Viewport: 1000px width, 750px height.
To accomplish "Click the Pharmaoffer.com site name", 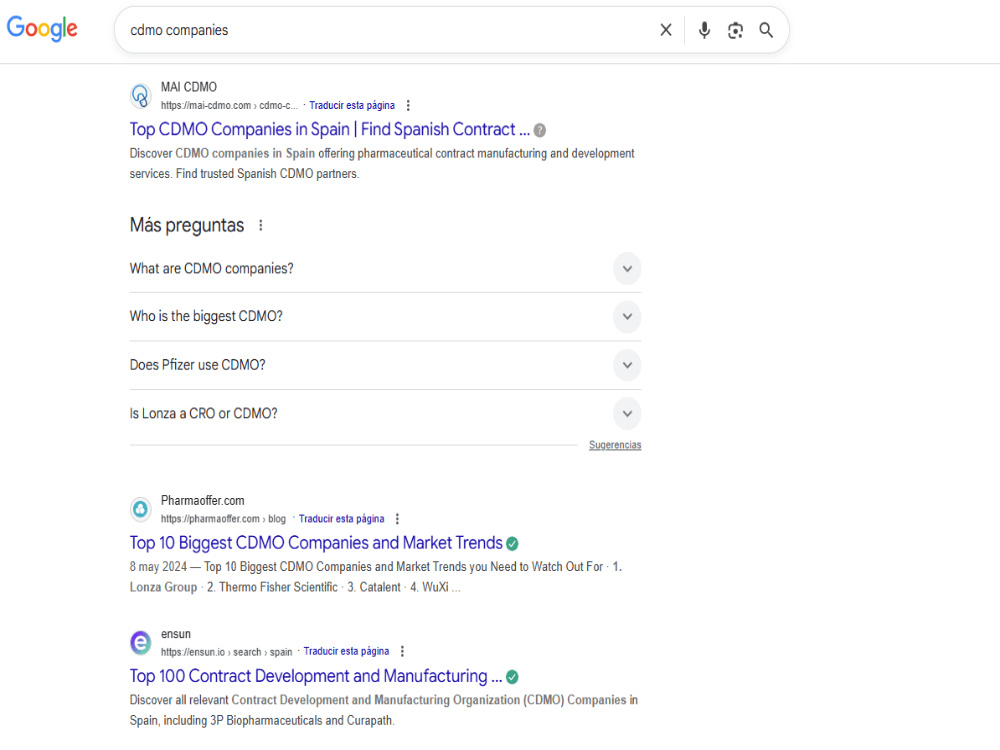I will click(x=202, y=501).
